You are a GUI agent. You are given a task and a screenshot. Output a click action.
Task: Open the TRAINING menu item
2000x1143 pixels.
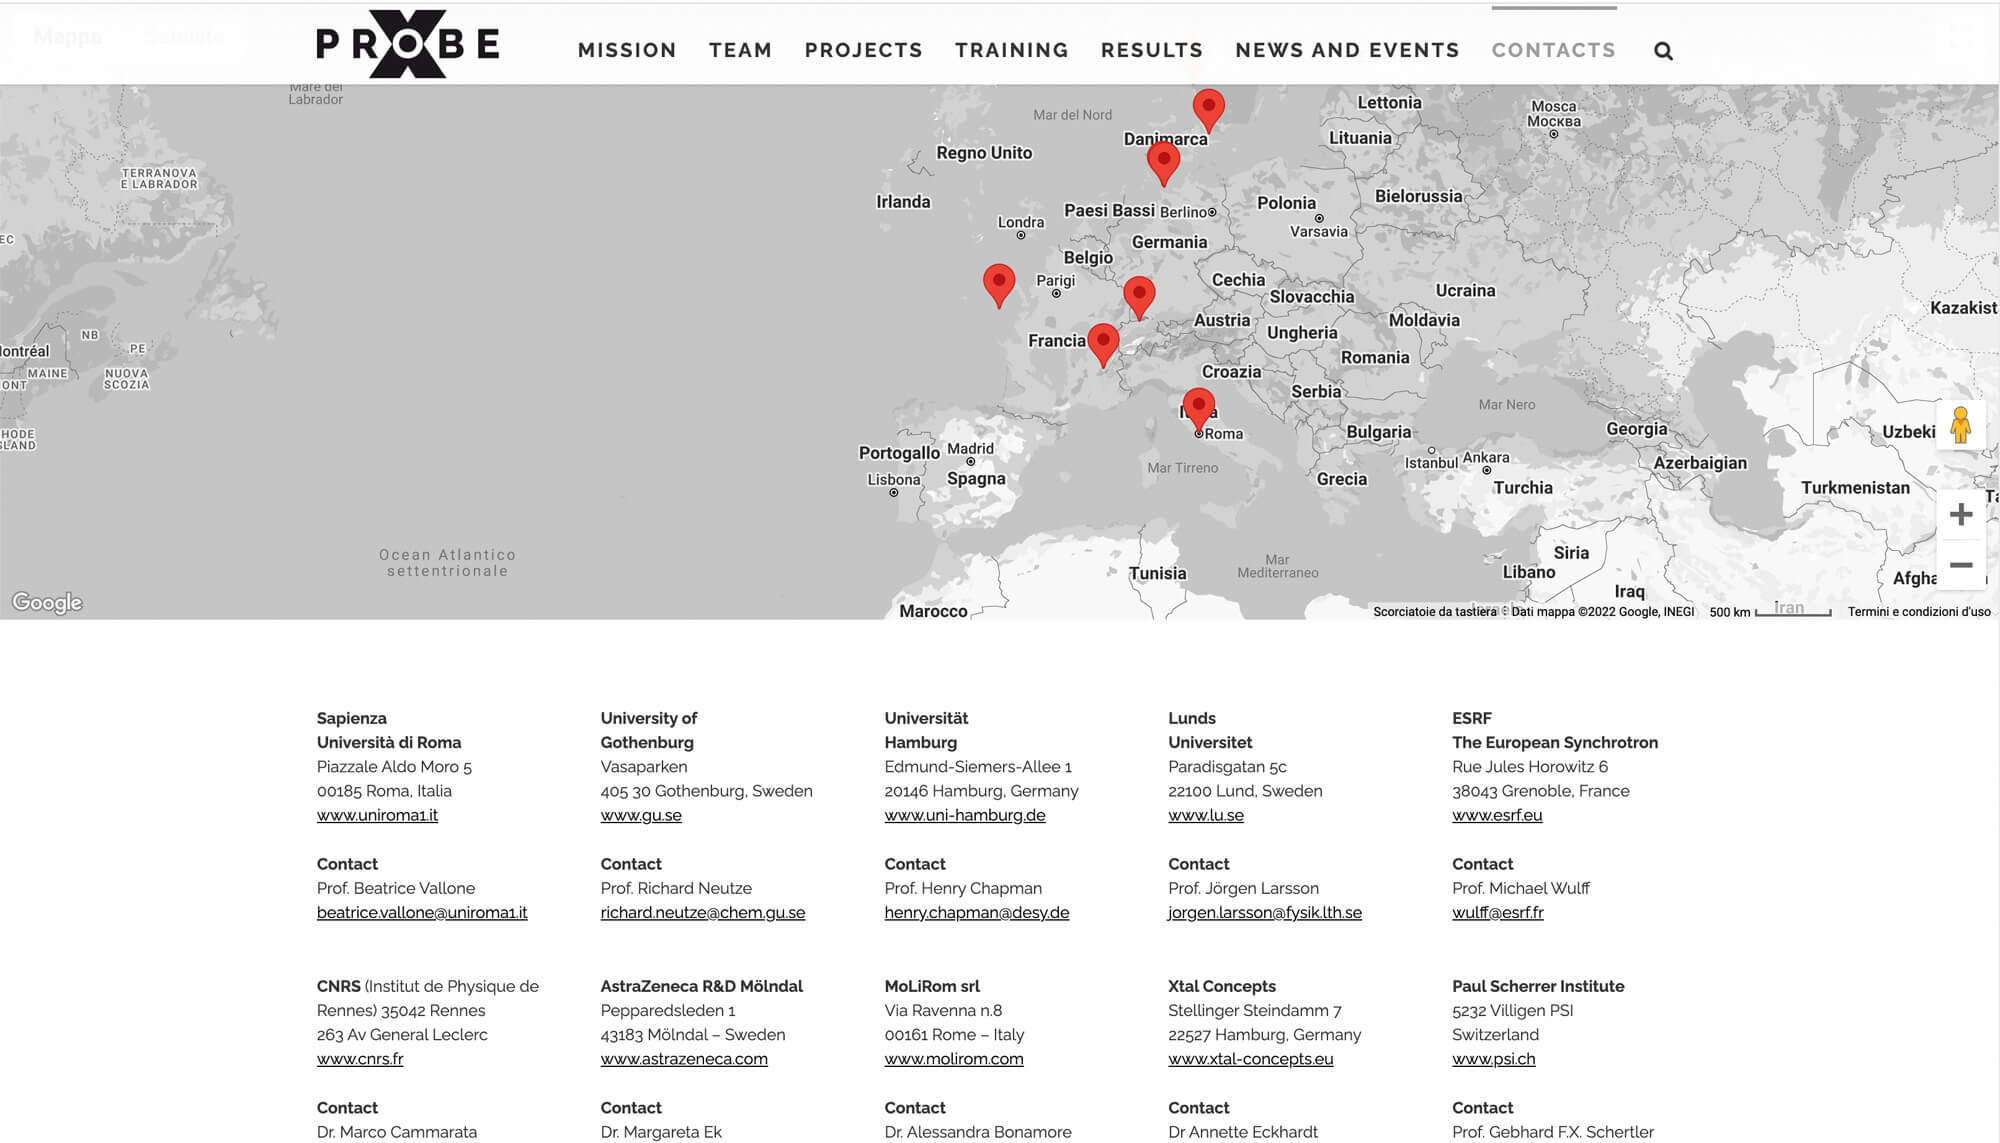tap(1011, 50)
